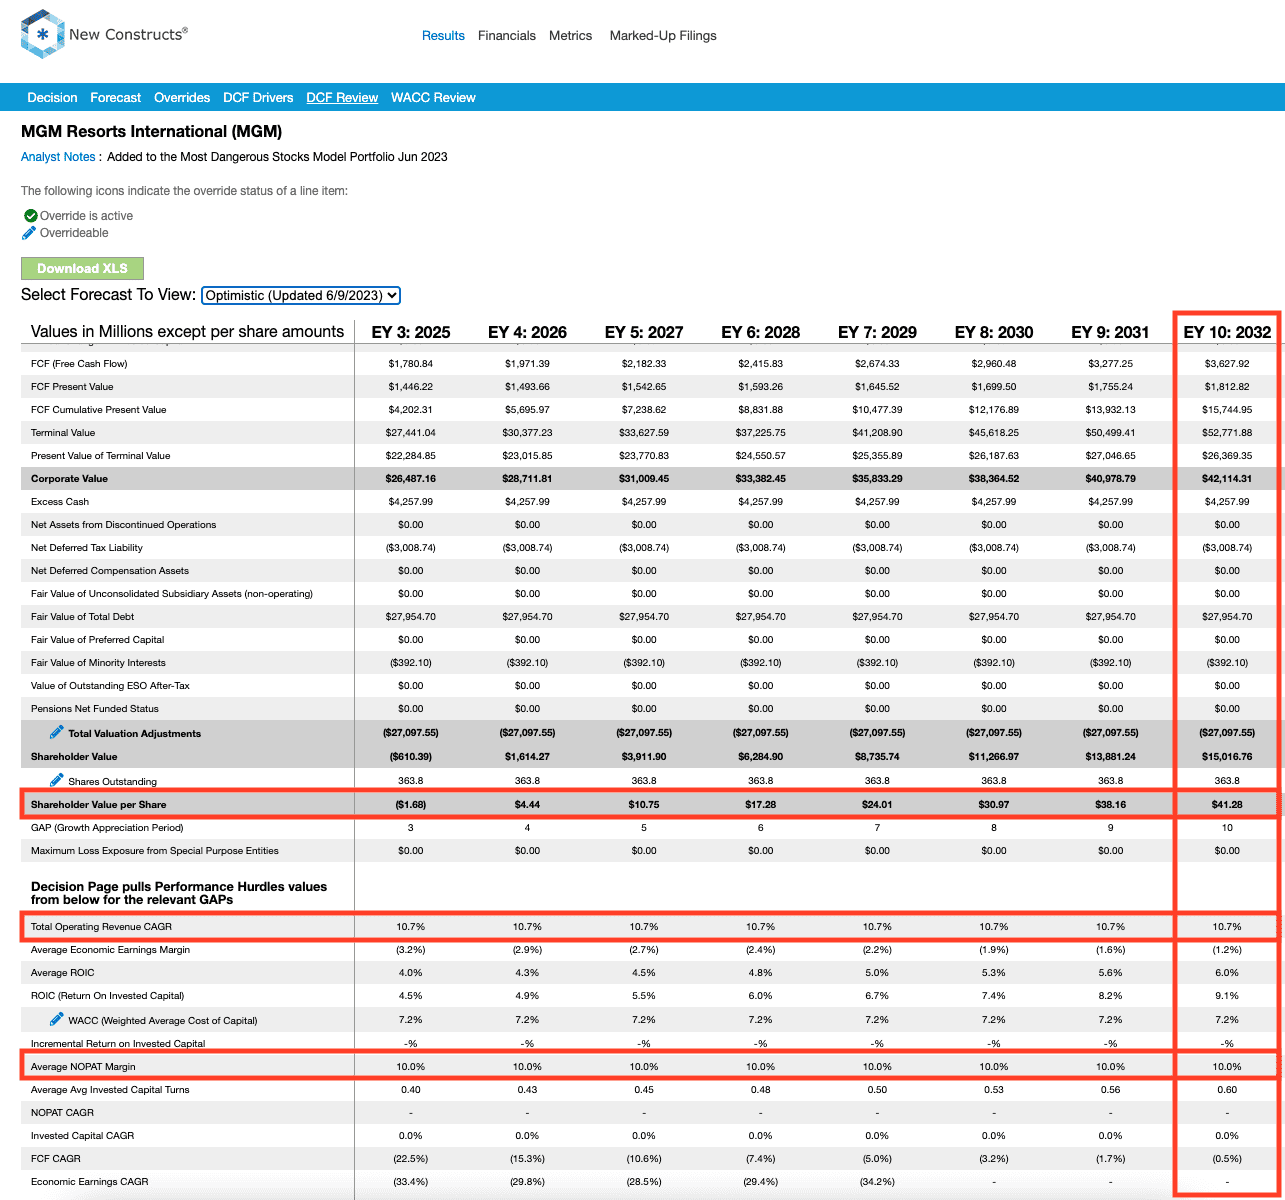Click the Pensions Net Funded Status label

tap(95, 708)
